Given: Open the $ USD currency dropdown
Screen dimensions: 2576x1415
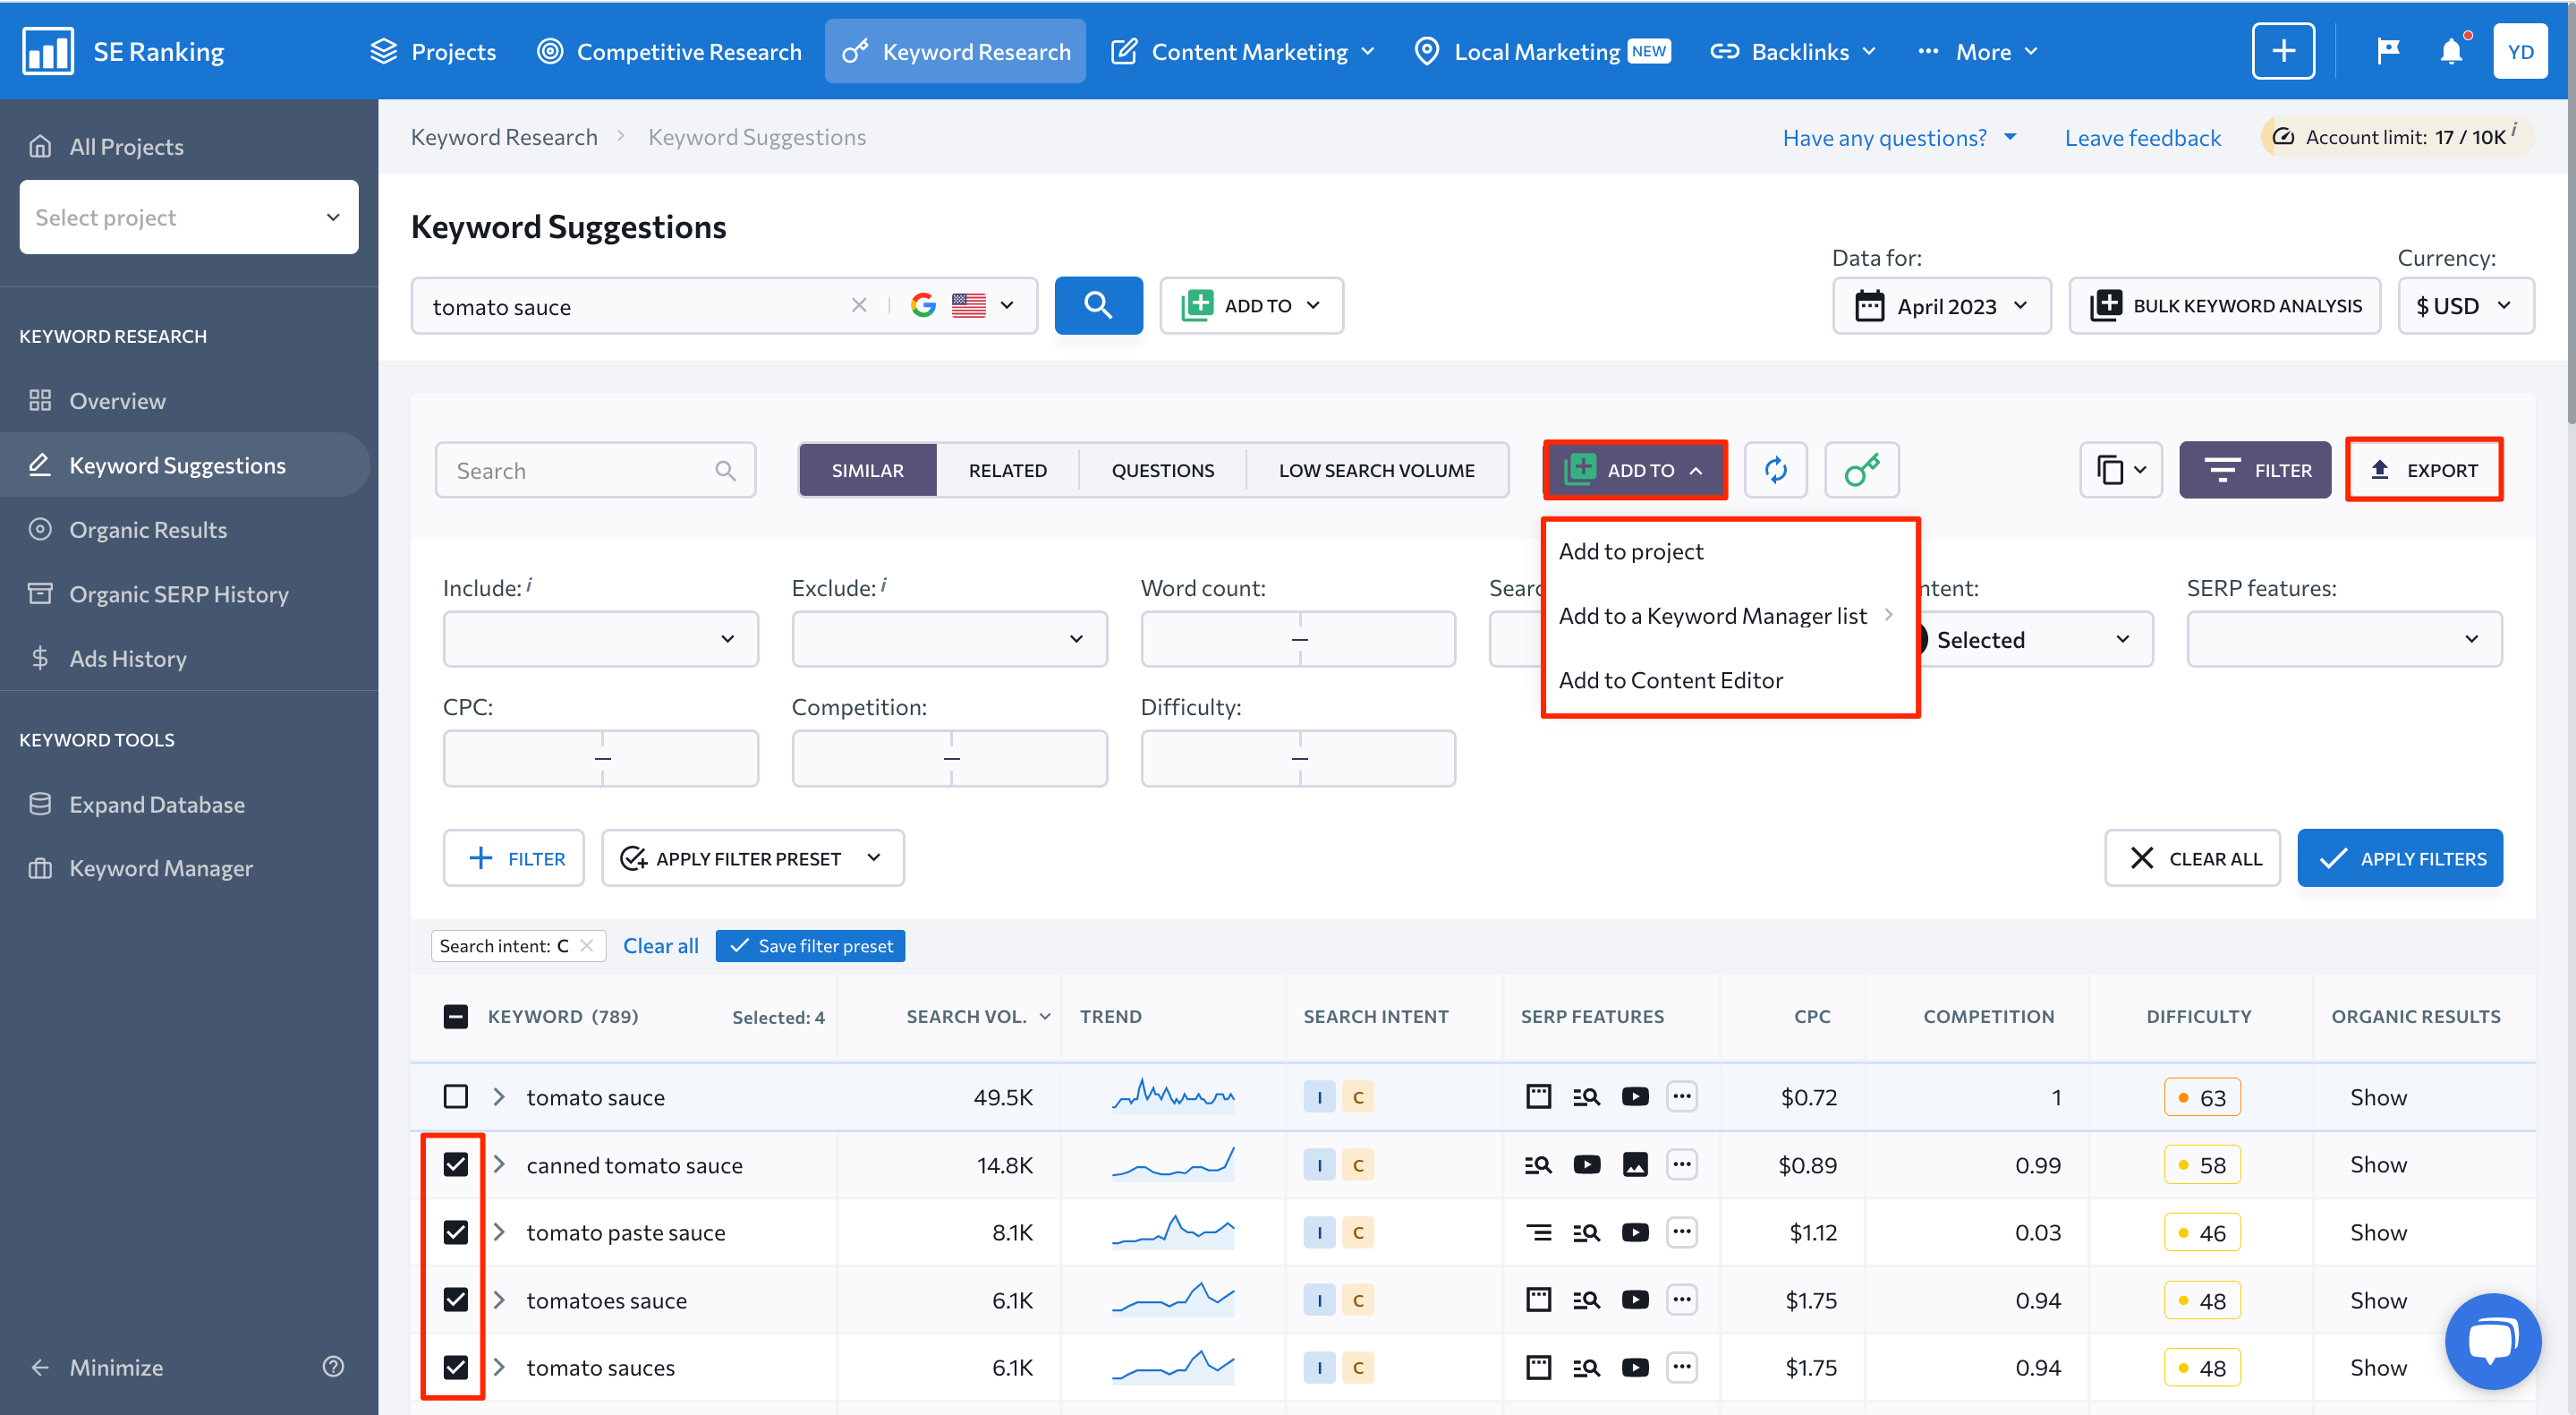Looking at the screenshot, I should pyautogui.click(x=2465, y=305).
